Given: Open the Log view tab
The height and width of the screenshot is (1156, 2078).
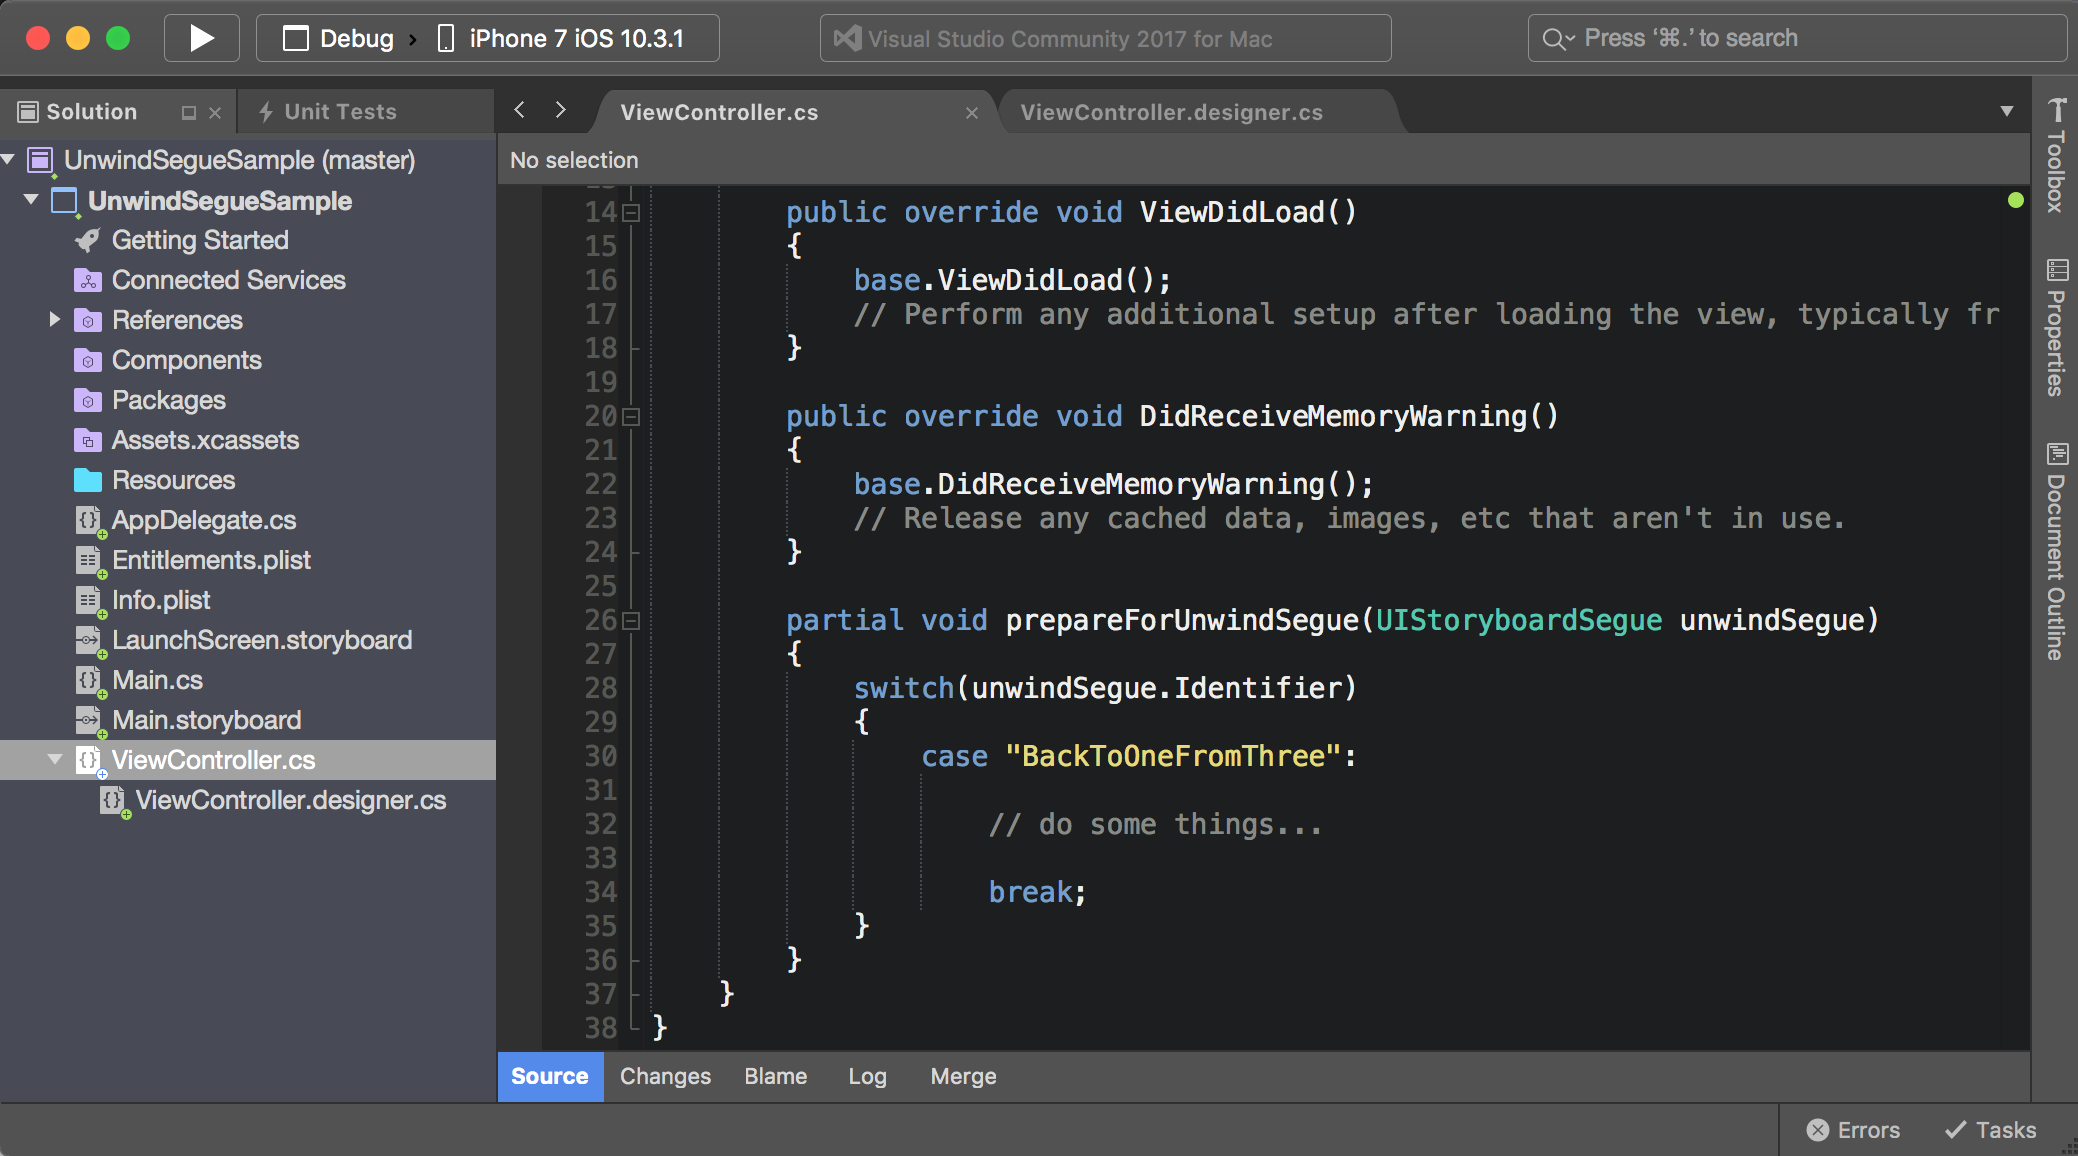Looking at the screenshot, I should click(x=868, y=1076).
